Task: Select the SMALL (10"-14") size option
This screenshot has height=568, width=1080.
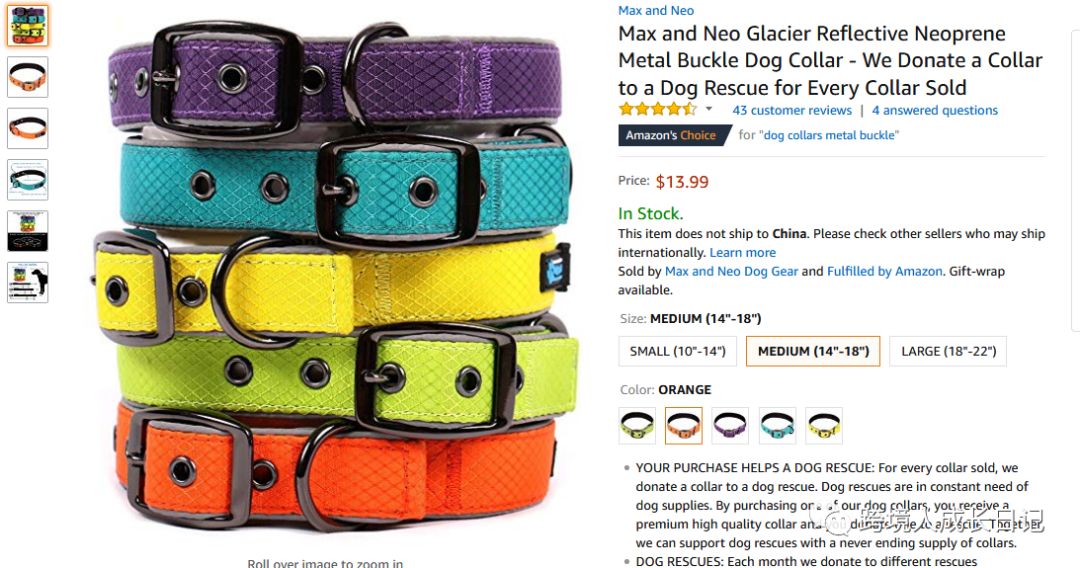Action: (678, 351)
